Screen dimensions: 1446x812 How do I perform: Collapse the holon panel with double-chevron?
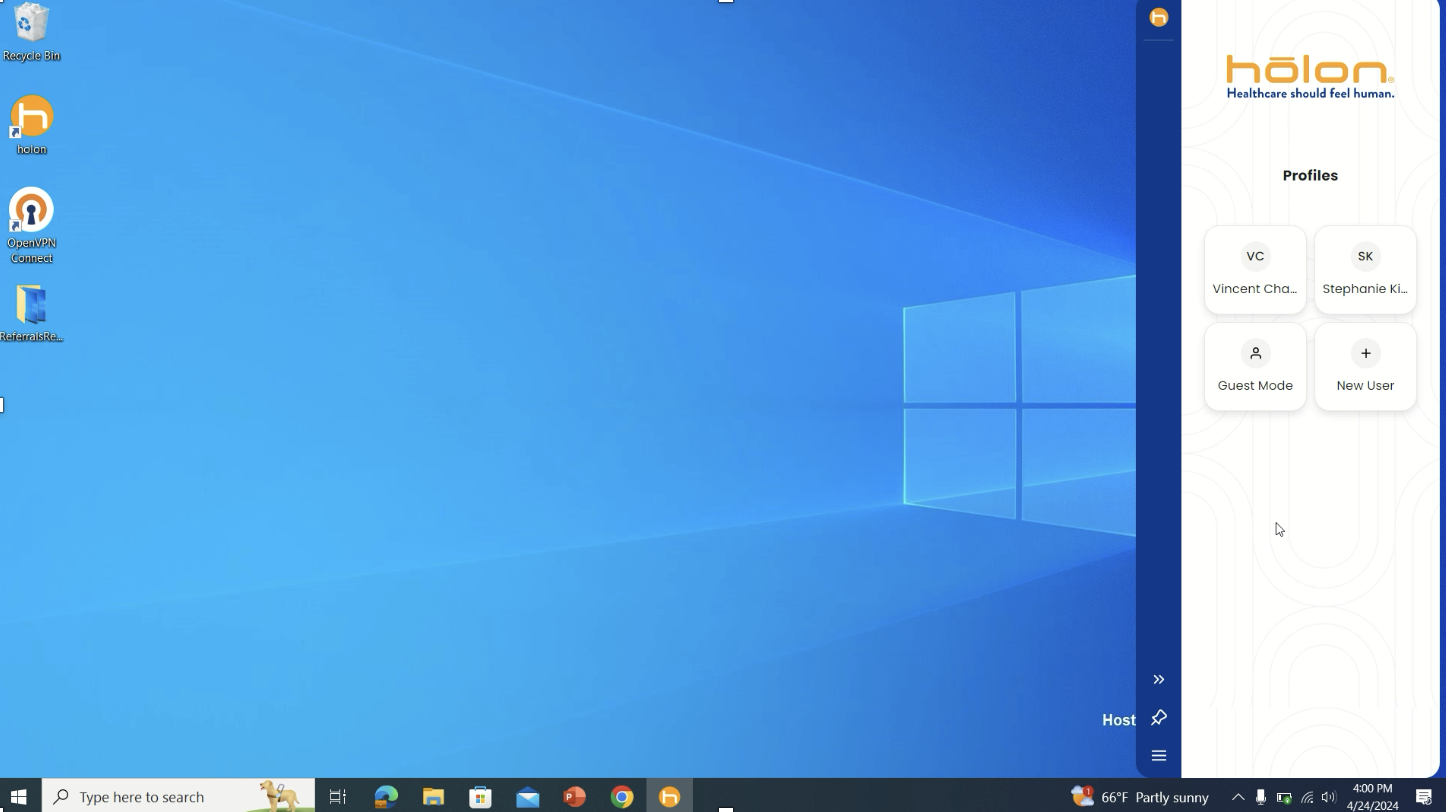pos(1159,679)
